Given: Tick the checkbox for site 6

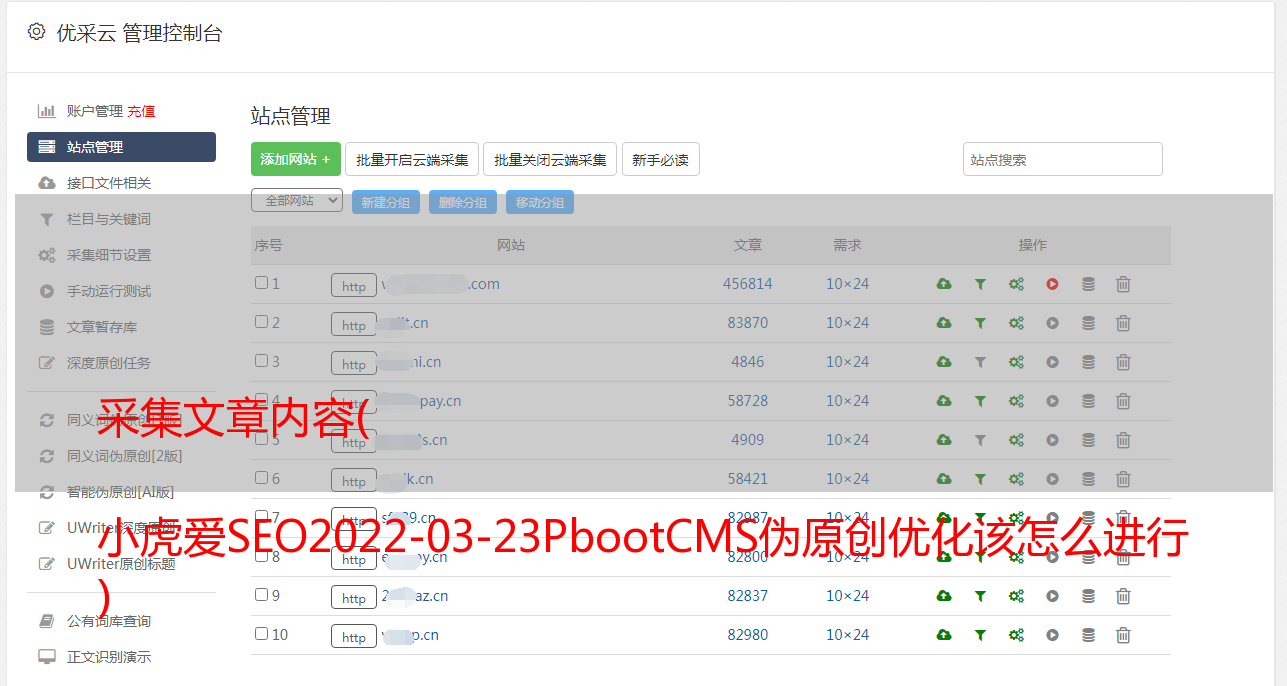Looking at the screenshot, I should (261, 478).
